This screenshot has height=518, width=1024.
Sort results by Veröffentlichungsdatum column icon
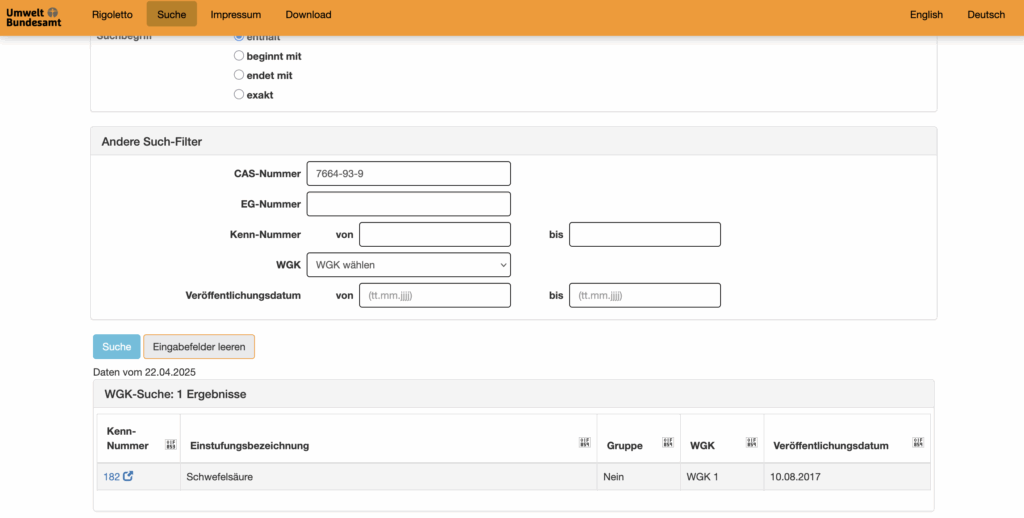[918, 443]
